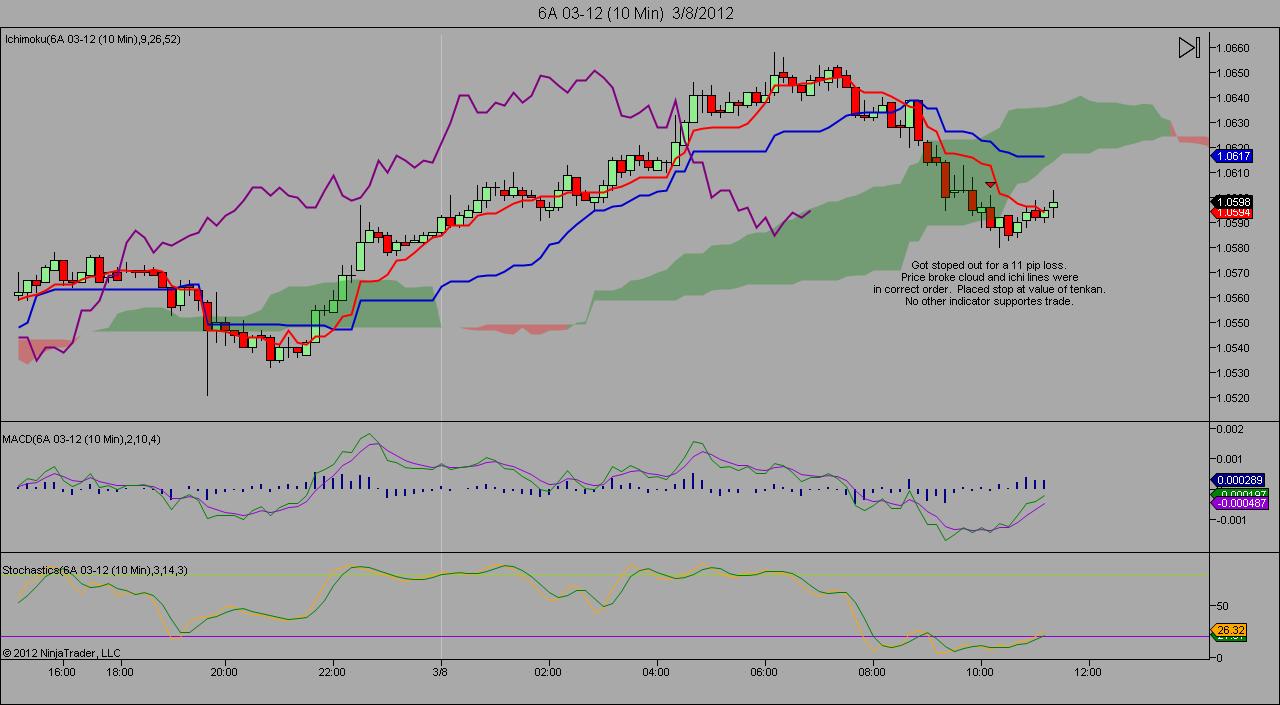Click the 1.0640 price axis label
1280x705 pixels.
click(x=1233, y=98)
